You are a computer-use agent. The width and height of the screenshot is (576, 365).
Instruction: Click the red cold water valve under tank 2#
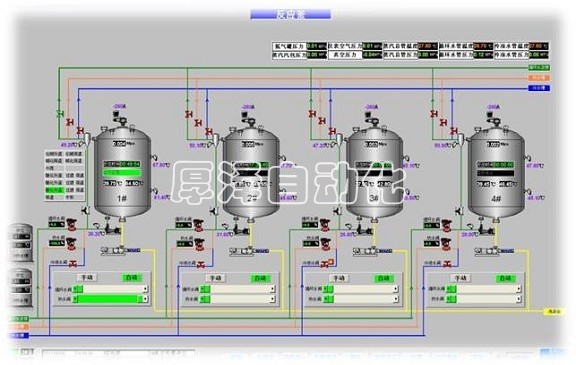click(x=201, y=264)
